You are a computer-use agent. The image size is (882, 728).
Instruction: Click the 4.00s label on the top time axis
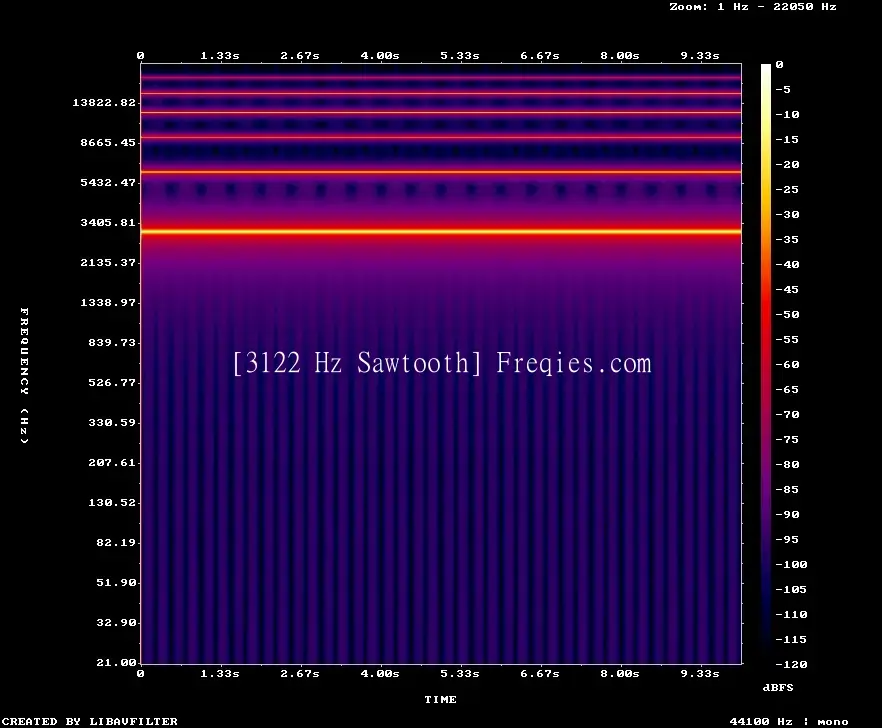pyautogui.click(x=380, y=56)
